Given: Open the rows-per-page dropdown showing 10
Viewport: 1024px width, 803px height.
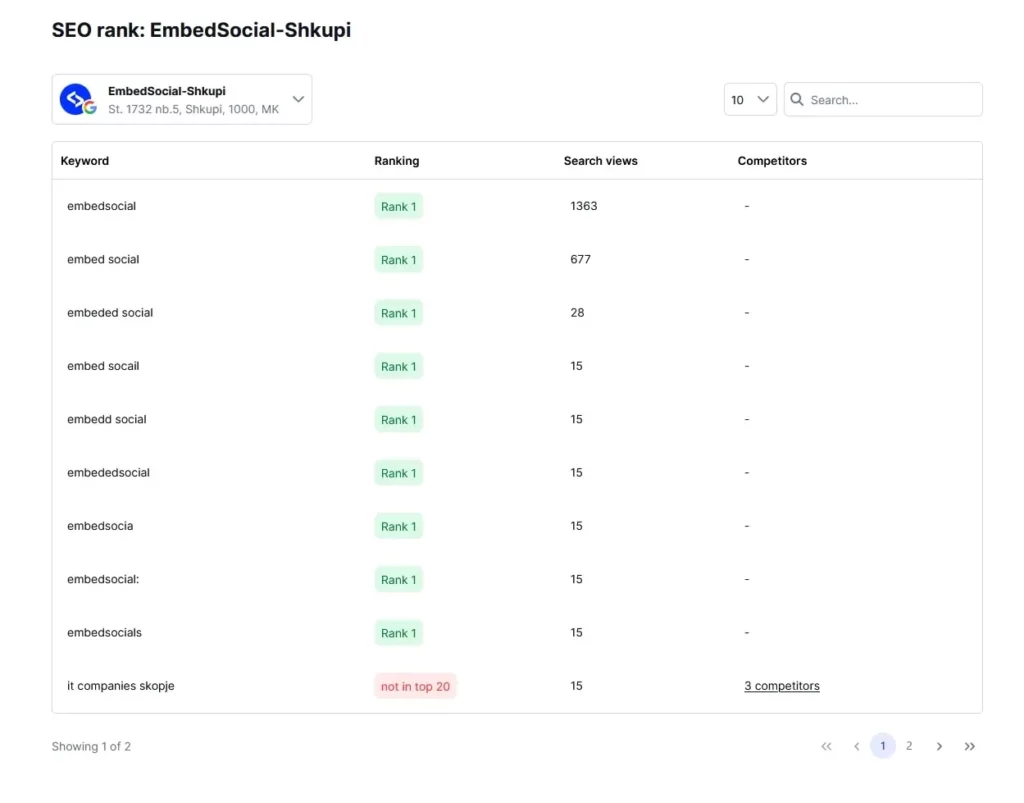Looking at the screenshot, I should [750, 100].
